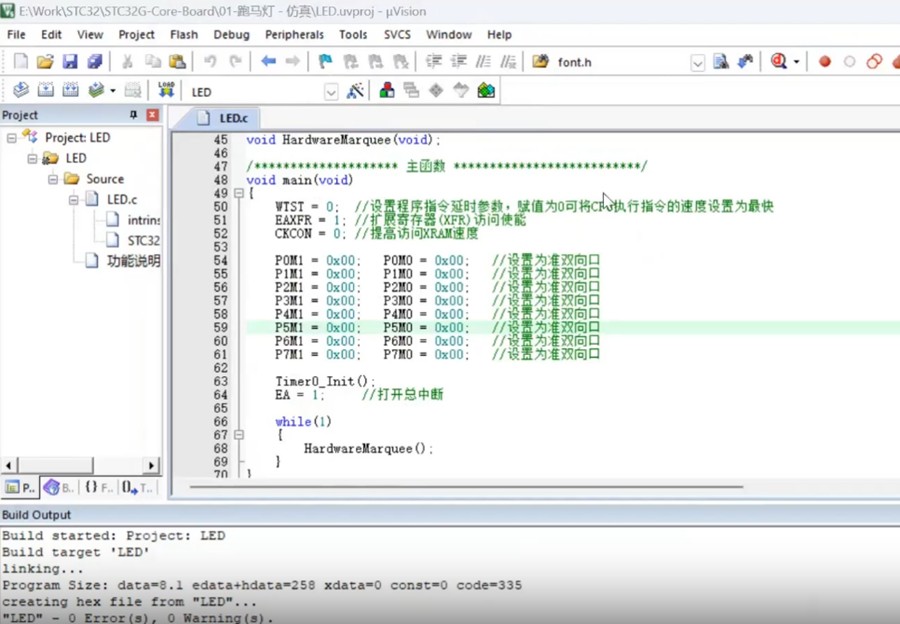
Task: Select the 功能说明 file in project tree
Action: [x=132, y=261]
